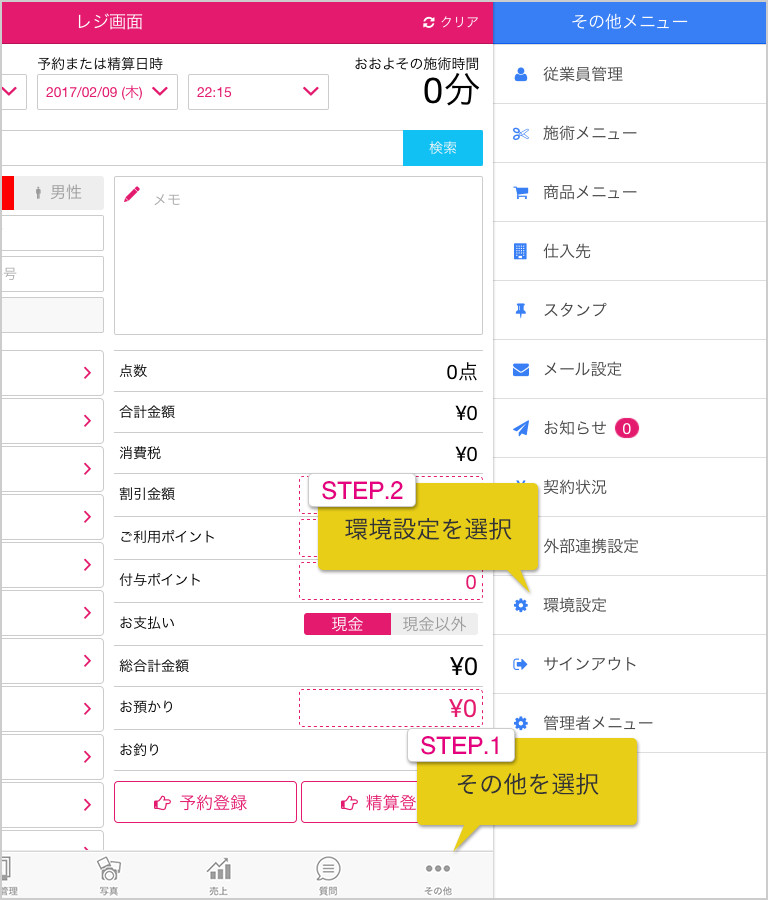This screenshot has height=900, width=768.
Task: Click the sign-out arrow icon サインアウト
Action: 520,664
